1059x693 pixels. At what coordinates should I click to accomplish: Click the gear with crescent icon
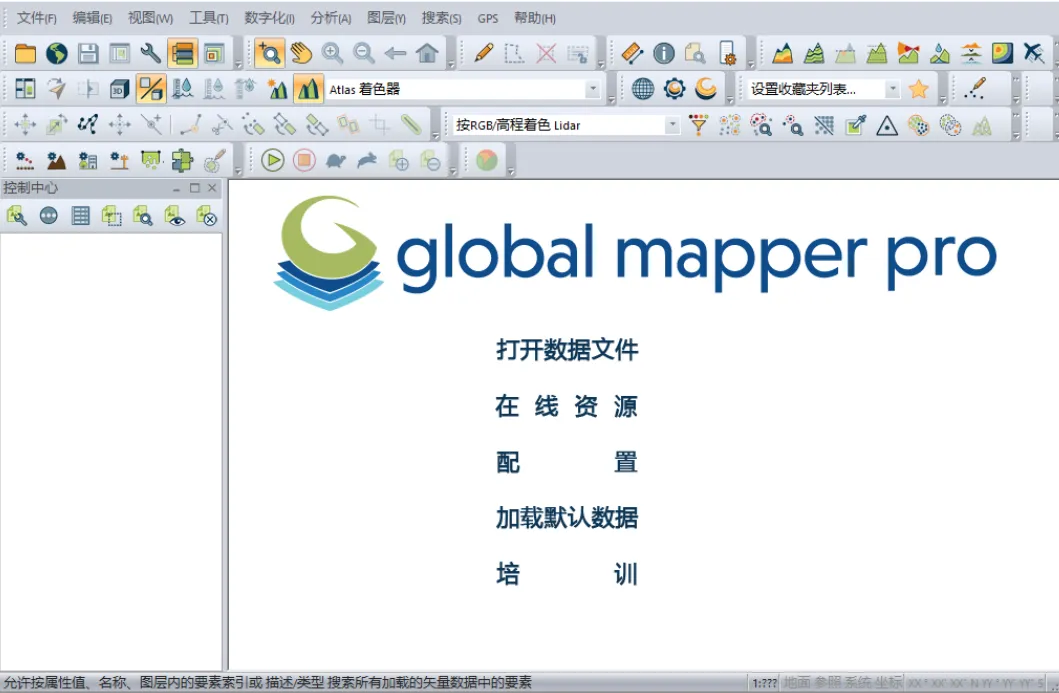tap(674, 89)
